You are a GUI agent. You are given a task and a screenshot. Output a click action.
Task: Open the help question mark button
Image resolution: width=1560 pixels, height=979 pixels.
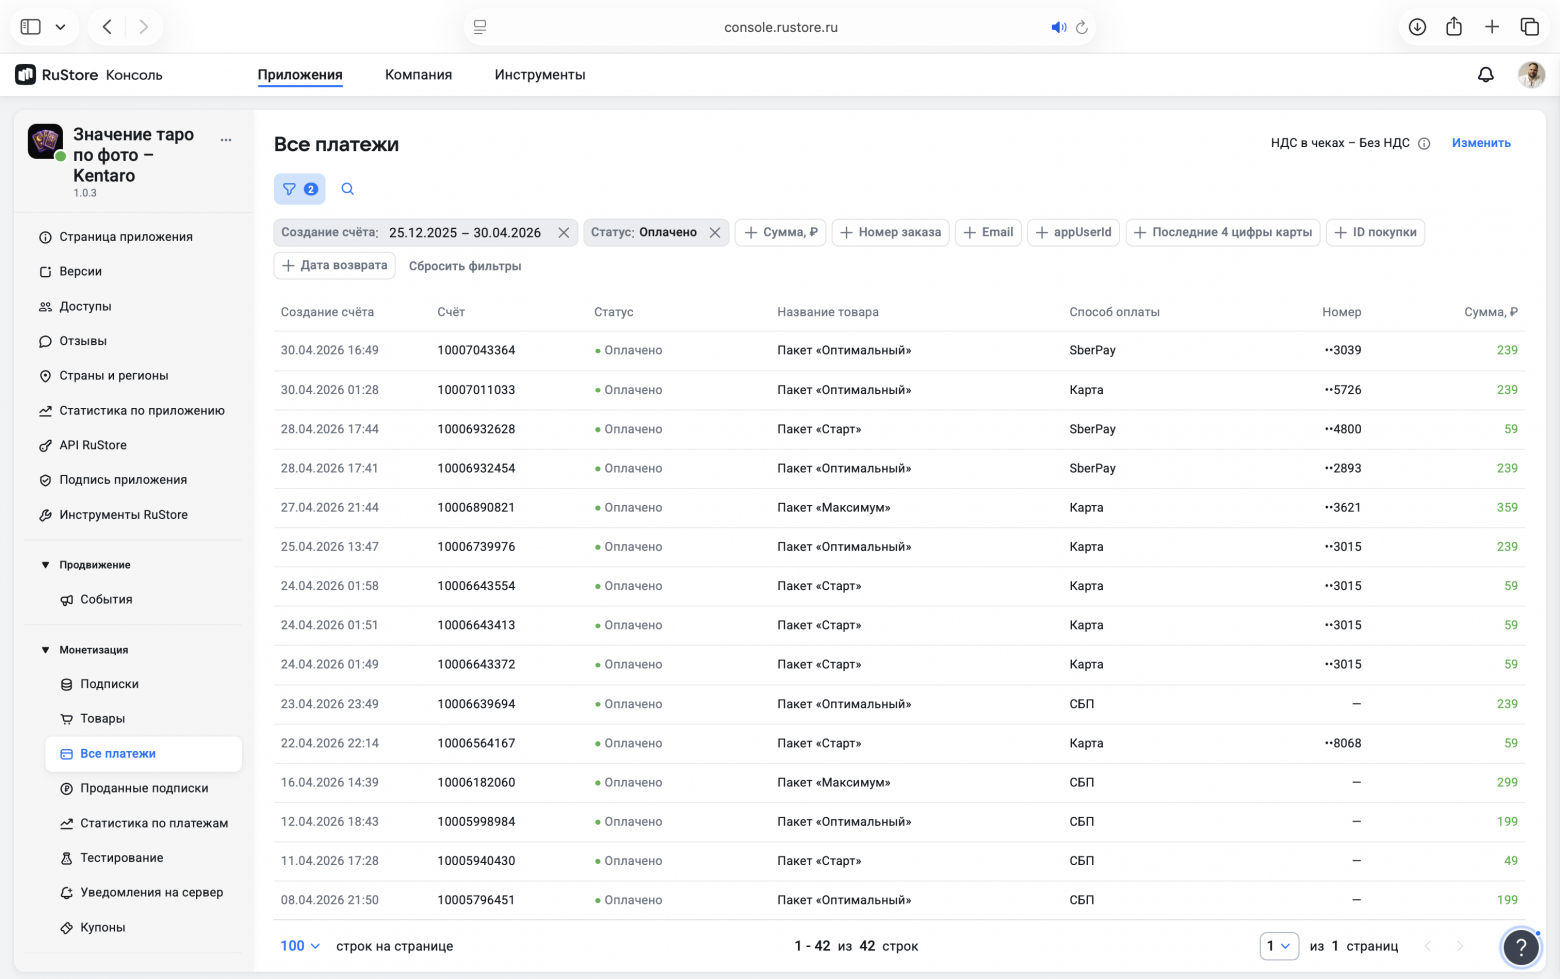pyautogui.click(x=1521, y=946)
